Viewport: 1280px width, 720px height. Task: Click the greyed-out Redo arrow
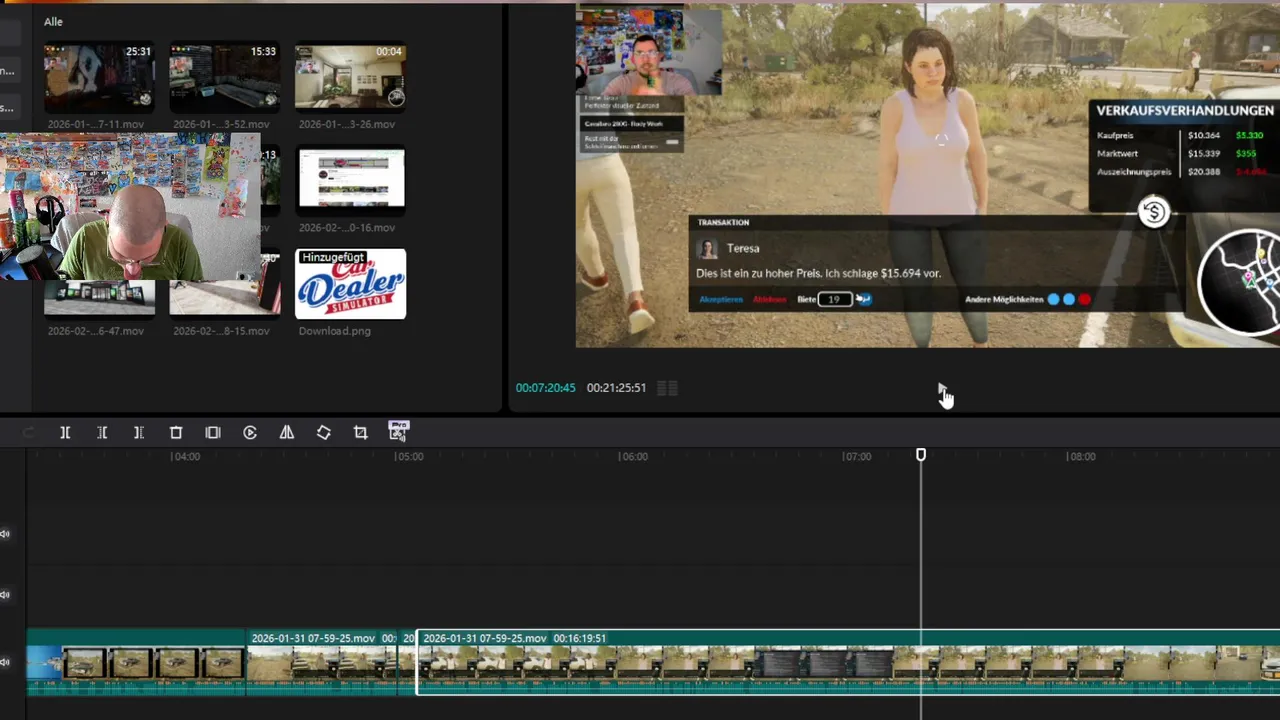click(x=28, y=432)
